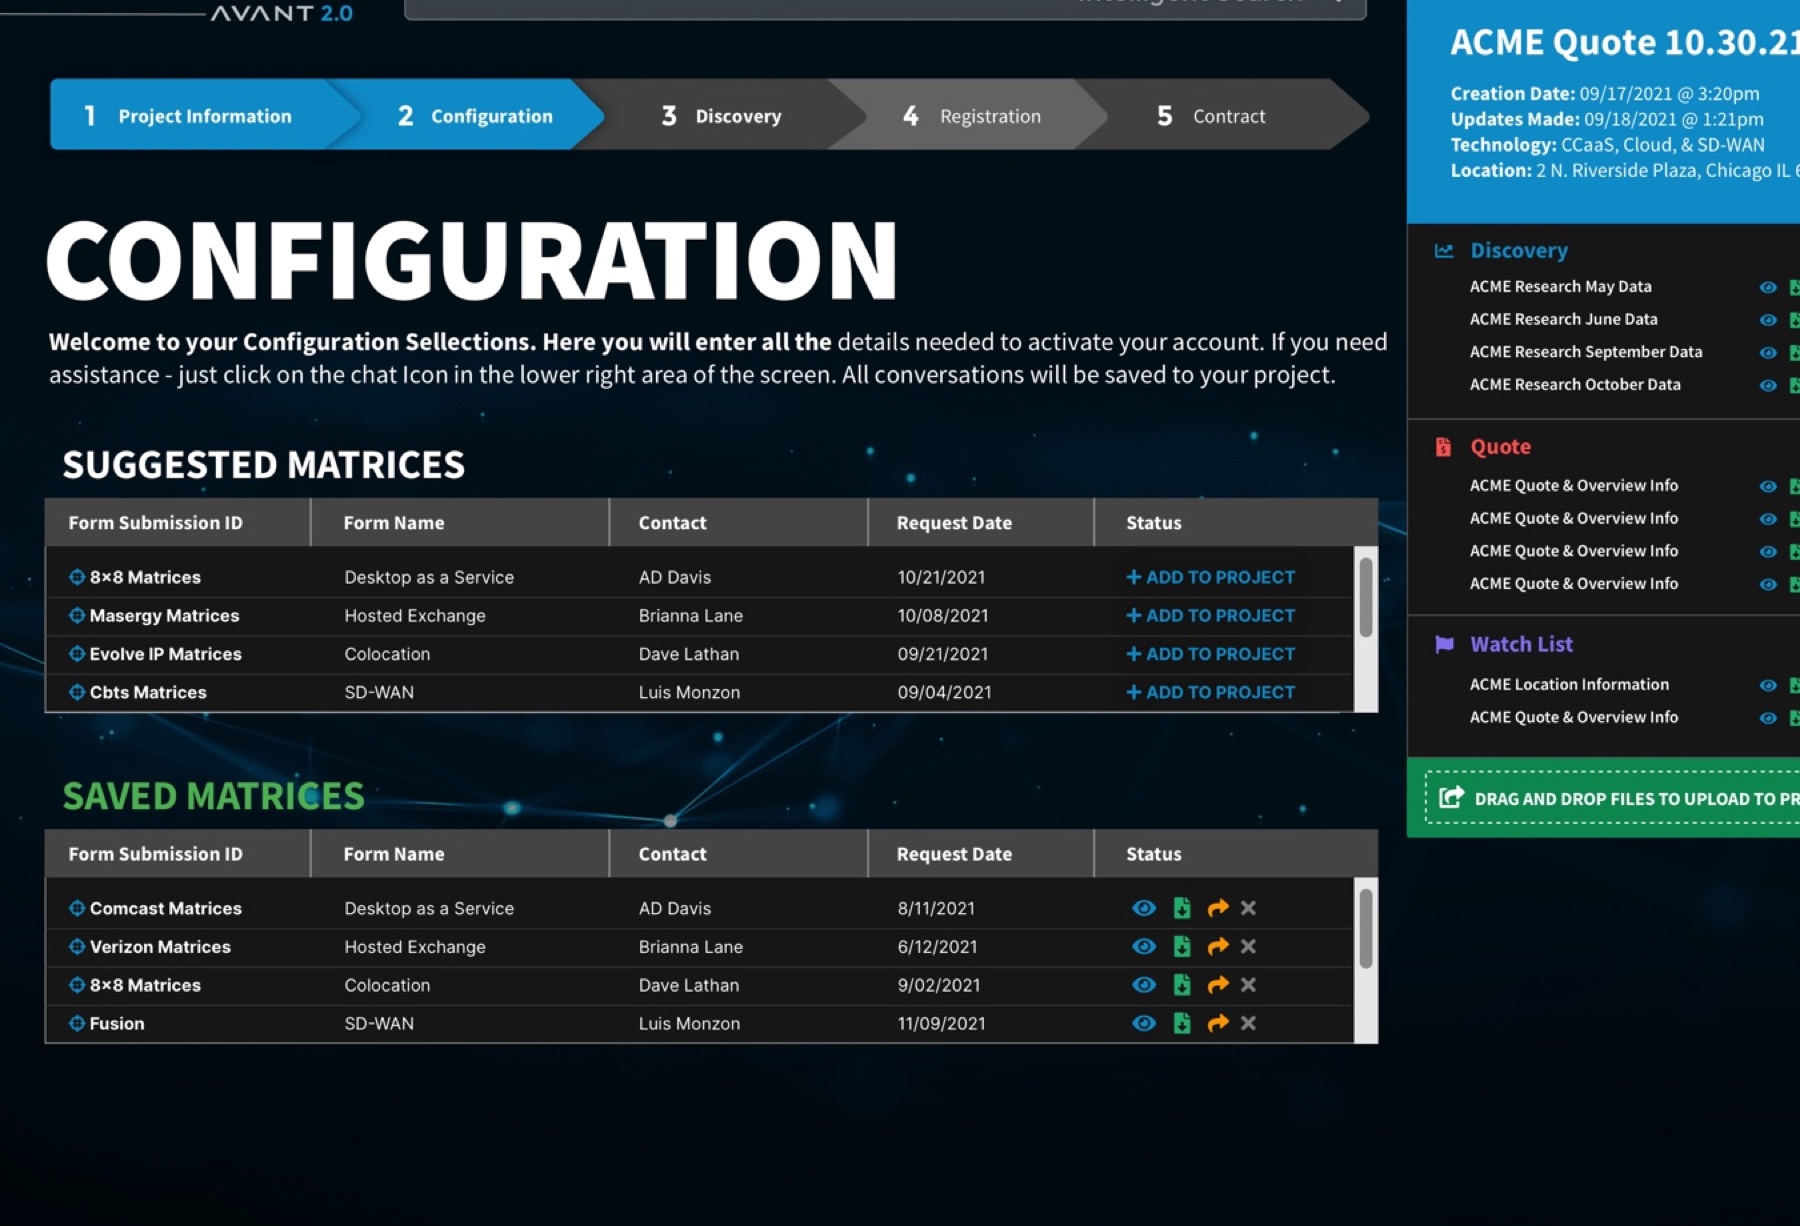Select Cbts Matrices row name
Screen dimensions: 1800x1226
[148, 692]
